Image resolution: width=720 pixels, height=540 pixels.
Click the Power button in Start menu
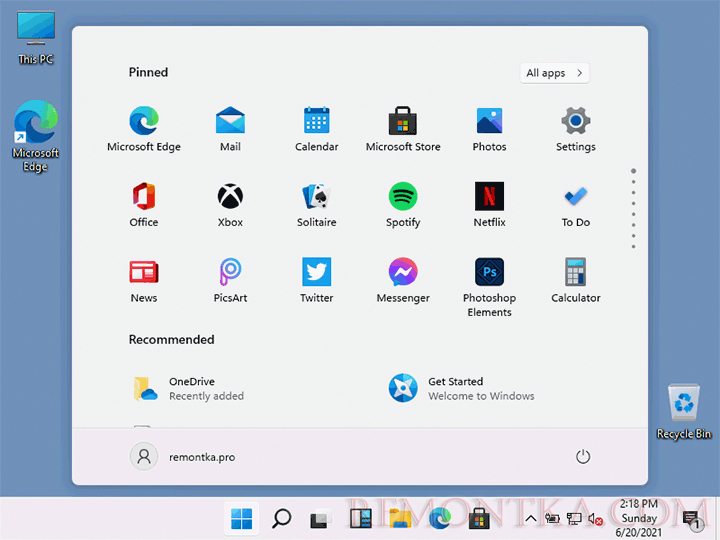[583, 457]
